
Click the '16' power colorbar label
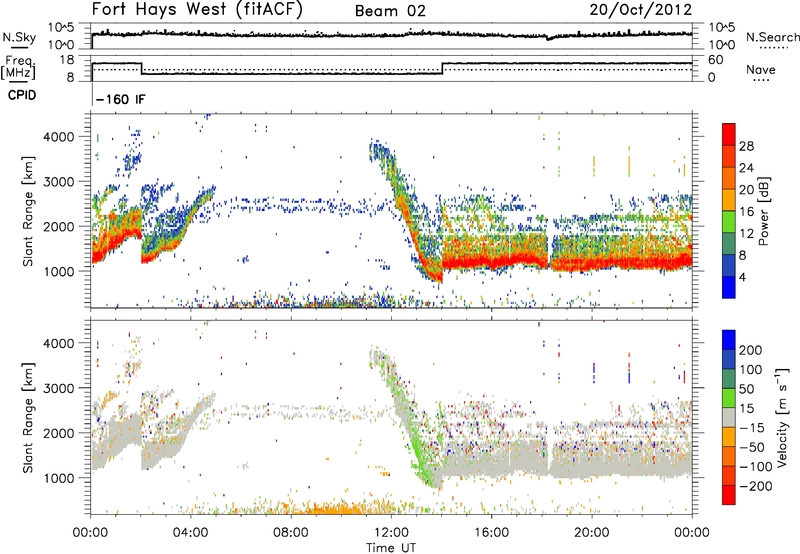(x=746, y=211)
